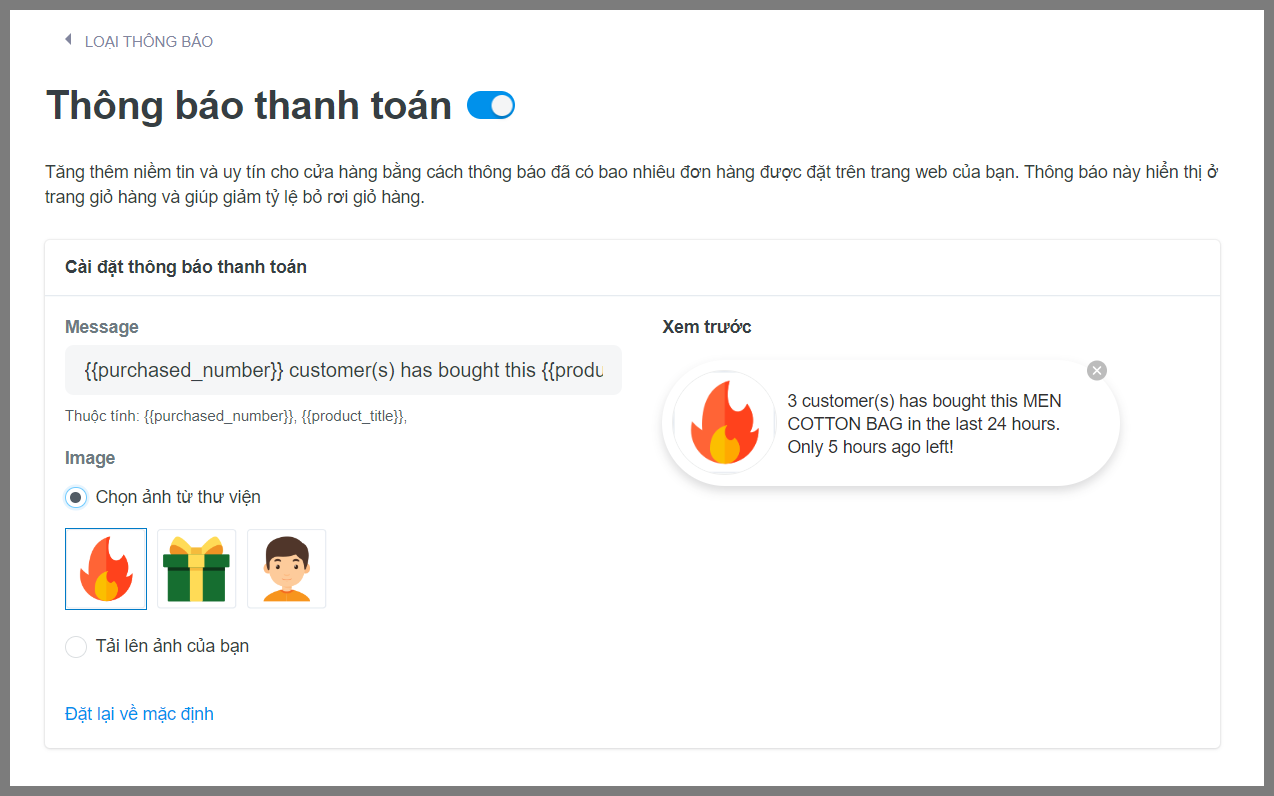Dismiss the preview notification with its X icon
The width and height of the screenshot is (1274, 796).
[x=1097, y=371]
